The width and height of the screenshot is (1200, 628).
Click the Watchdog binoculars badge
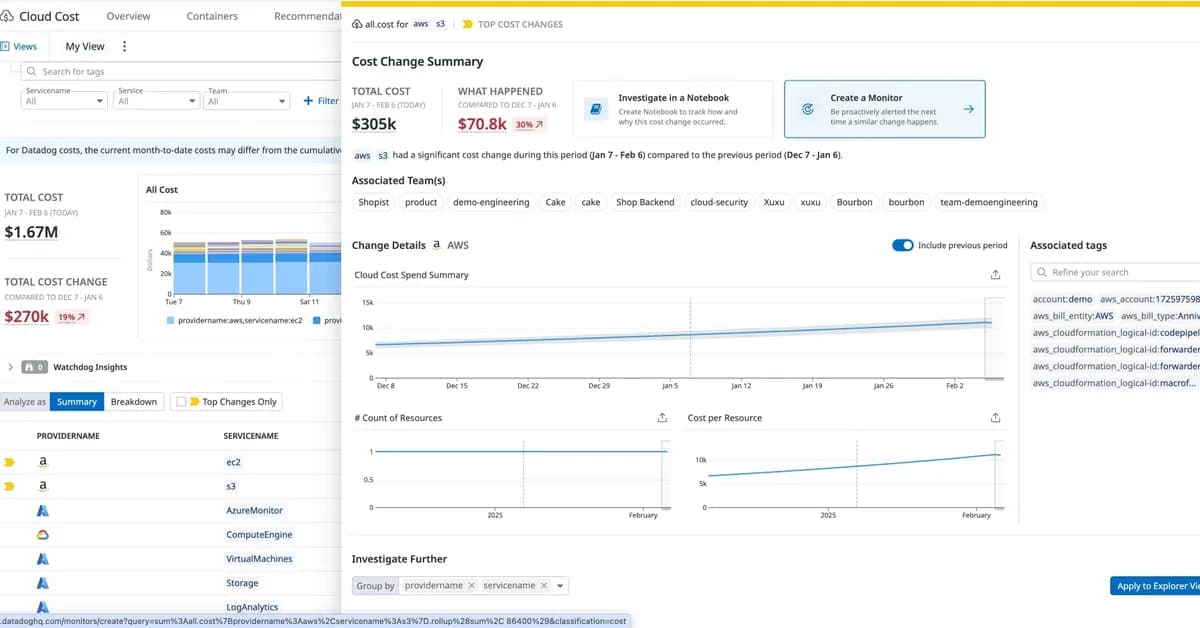(x=34, y=367)
